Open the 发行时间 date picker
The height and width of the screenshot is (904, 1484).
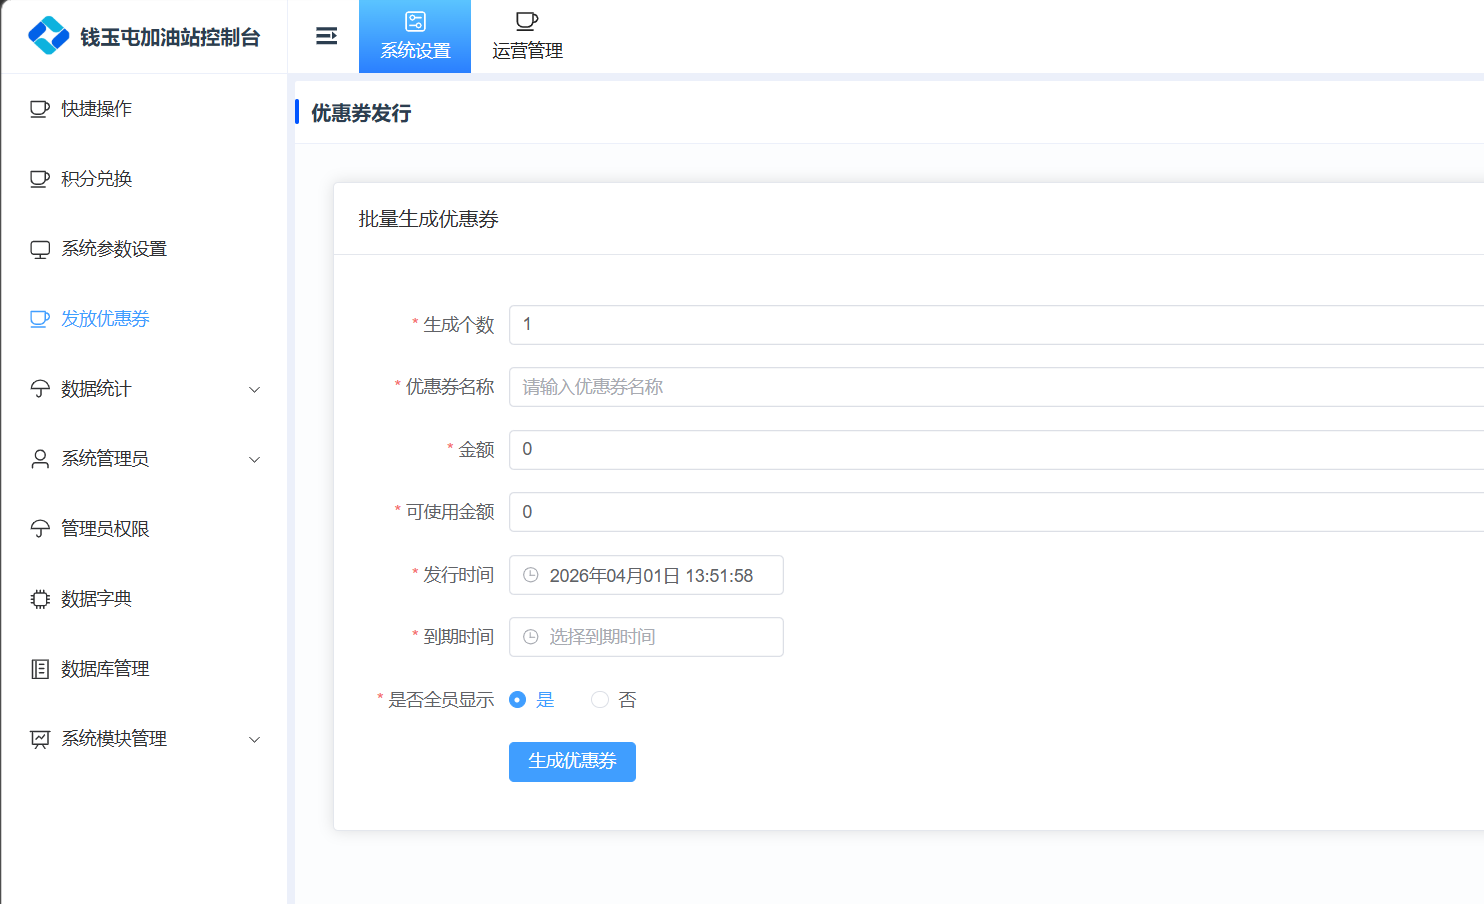point(646,575)
